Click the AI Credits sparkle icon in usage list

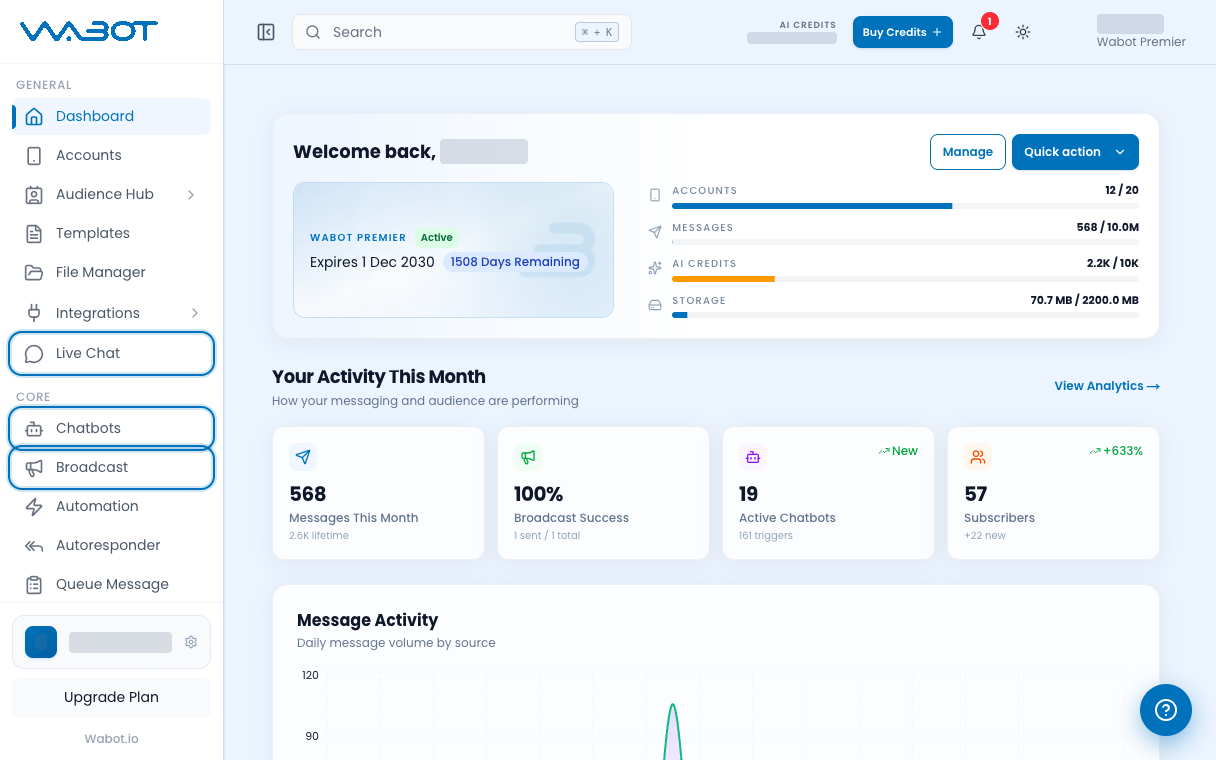[655, 267]
